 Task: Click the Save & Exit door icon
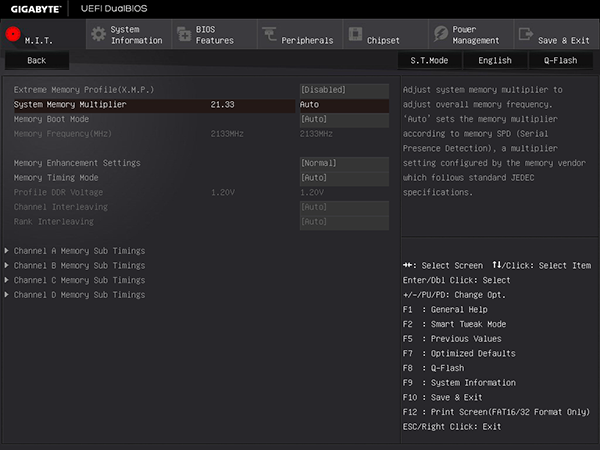(526, 34)
